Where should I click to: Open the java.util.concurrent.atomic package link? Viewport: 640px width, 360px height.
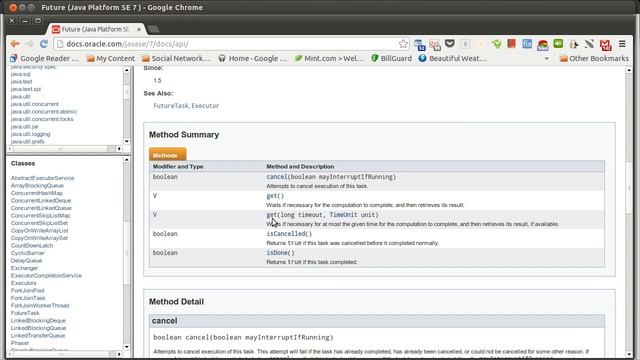(44, 111)
